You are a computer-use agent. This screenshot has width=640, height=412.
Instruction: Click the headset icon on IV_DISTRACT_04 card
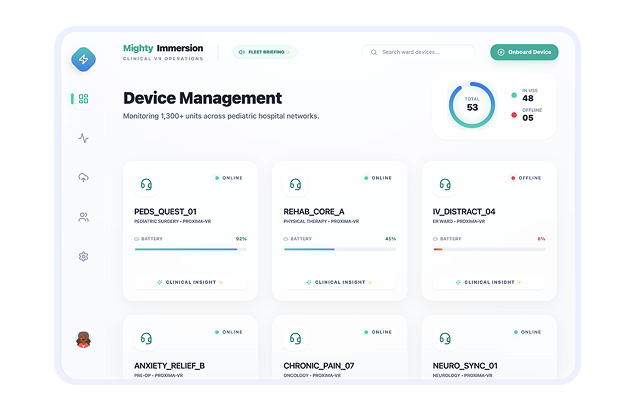click(x=445, y=184)
